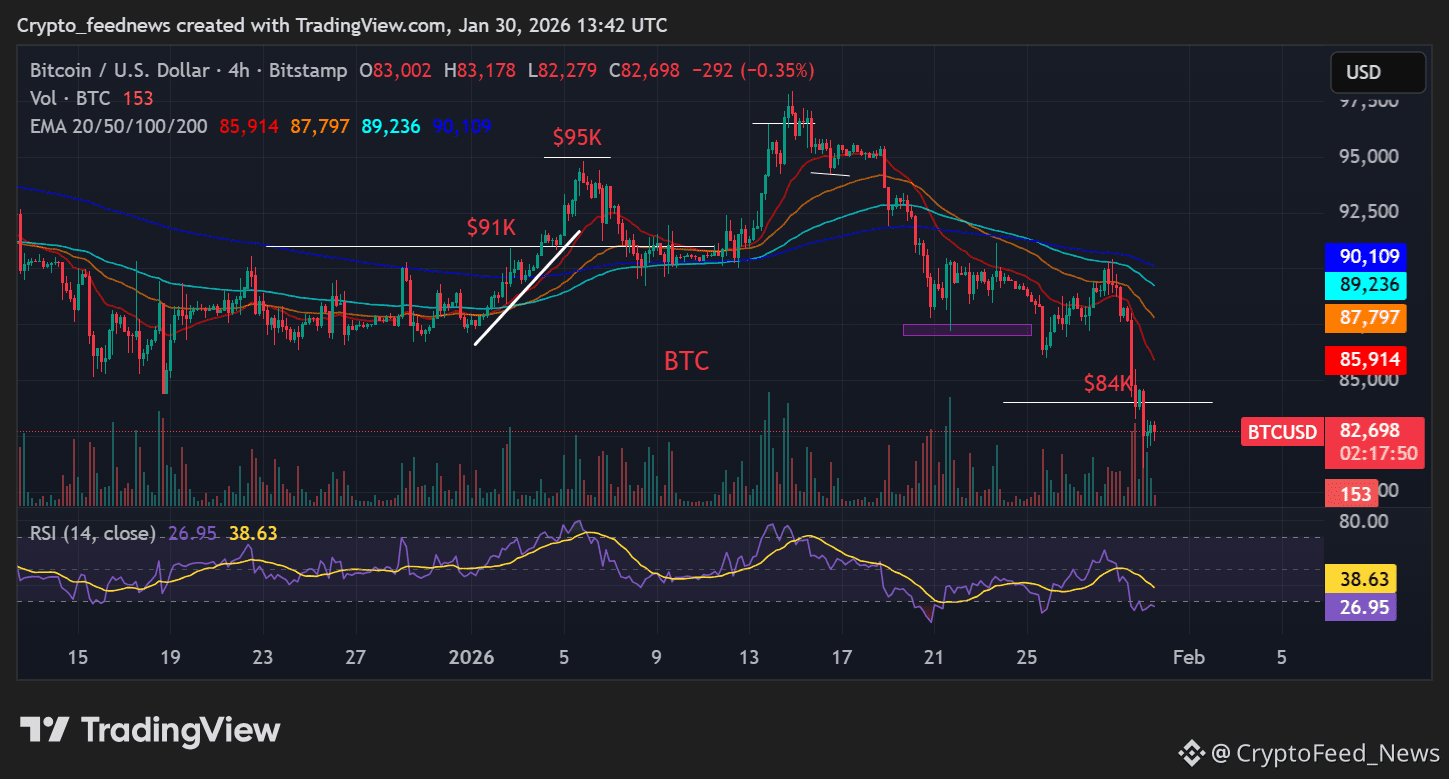Click date 23 on the time axis
1449x779 pixels.
coord(263,657)
